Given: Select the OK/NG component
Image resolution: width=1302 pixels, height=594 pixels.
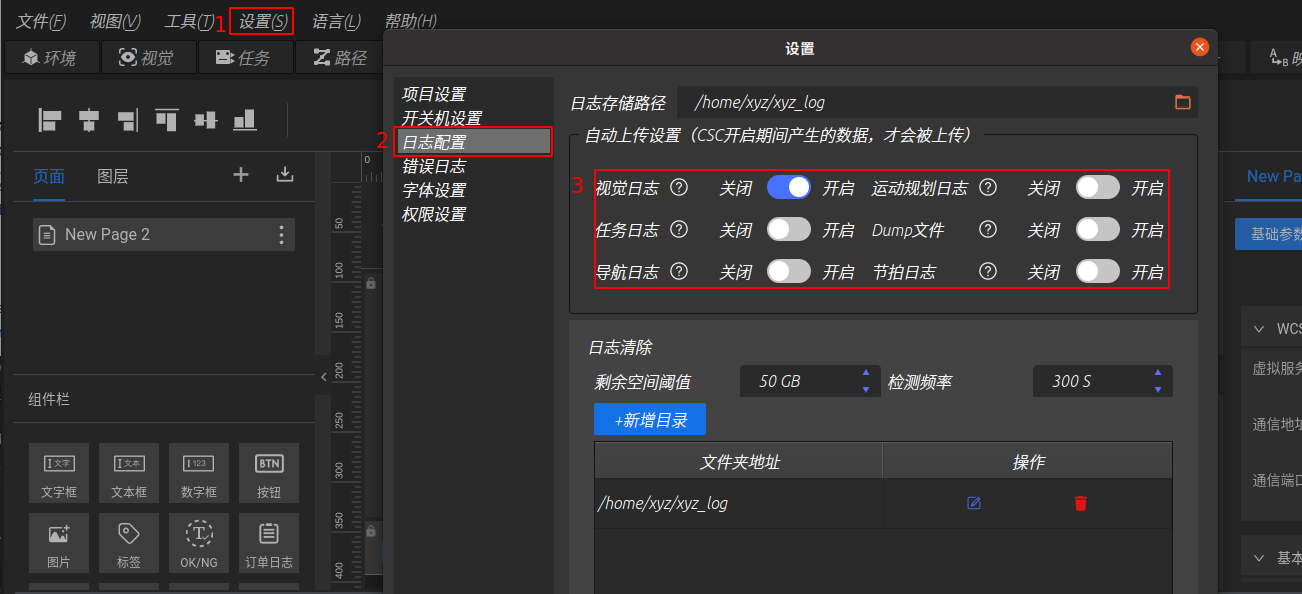Looking at the screenshot, I should pyautogui.click(x=199, y=543).
